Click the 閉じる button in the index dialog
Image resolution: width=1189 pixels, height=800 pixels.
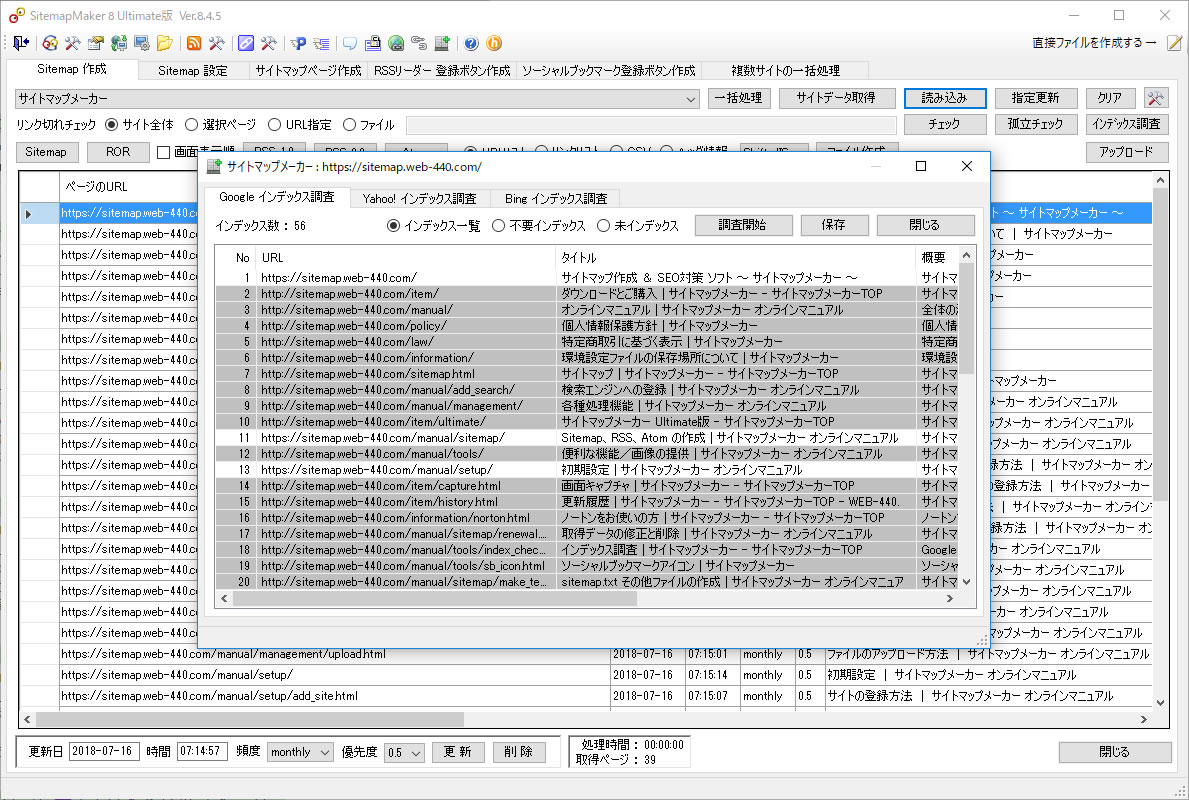click(925, 225)
